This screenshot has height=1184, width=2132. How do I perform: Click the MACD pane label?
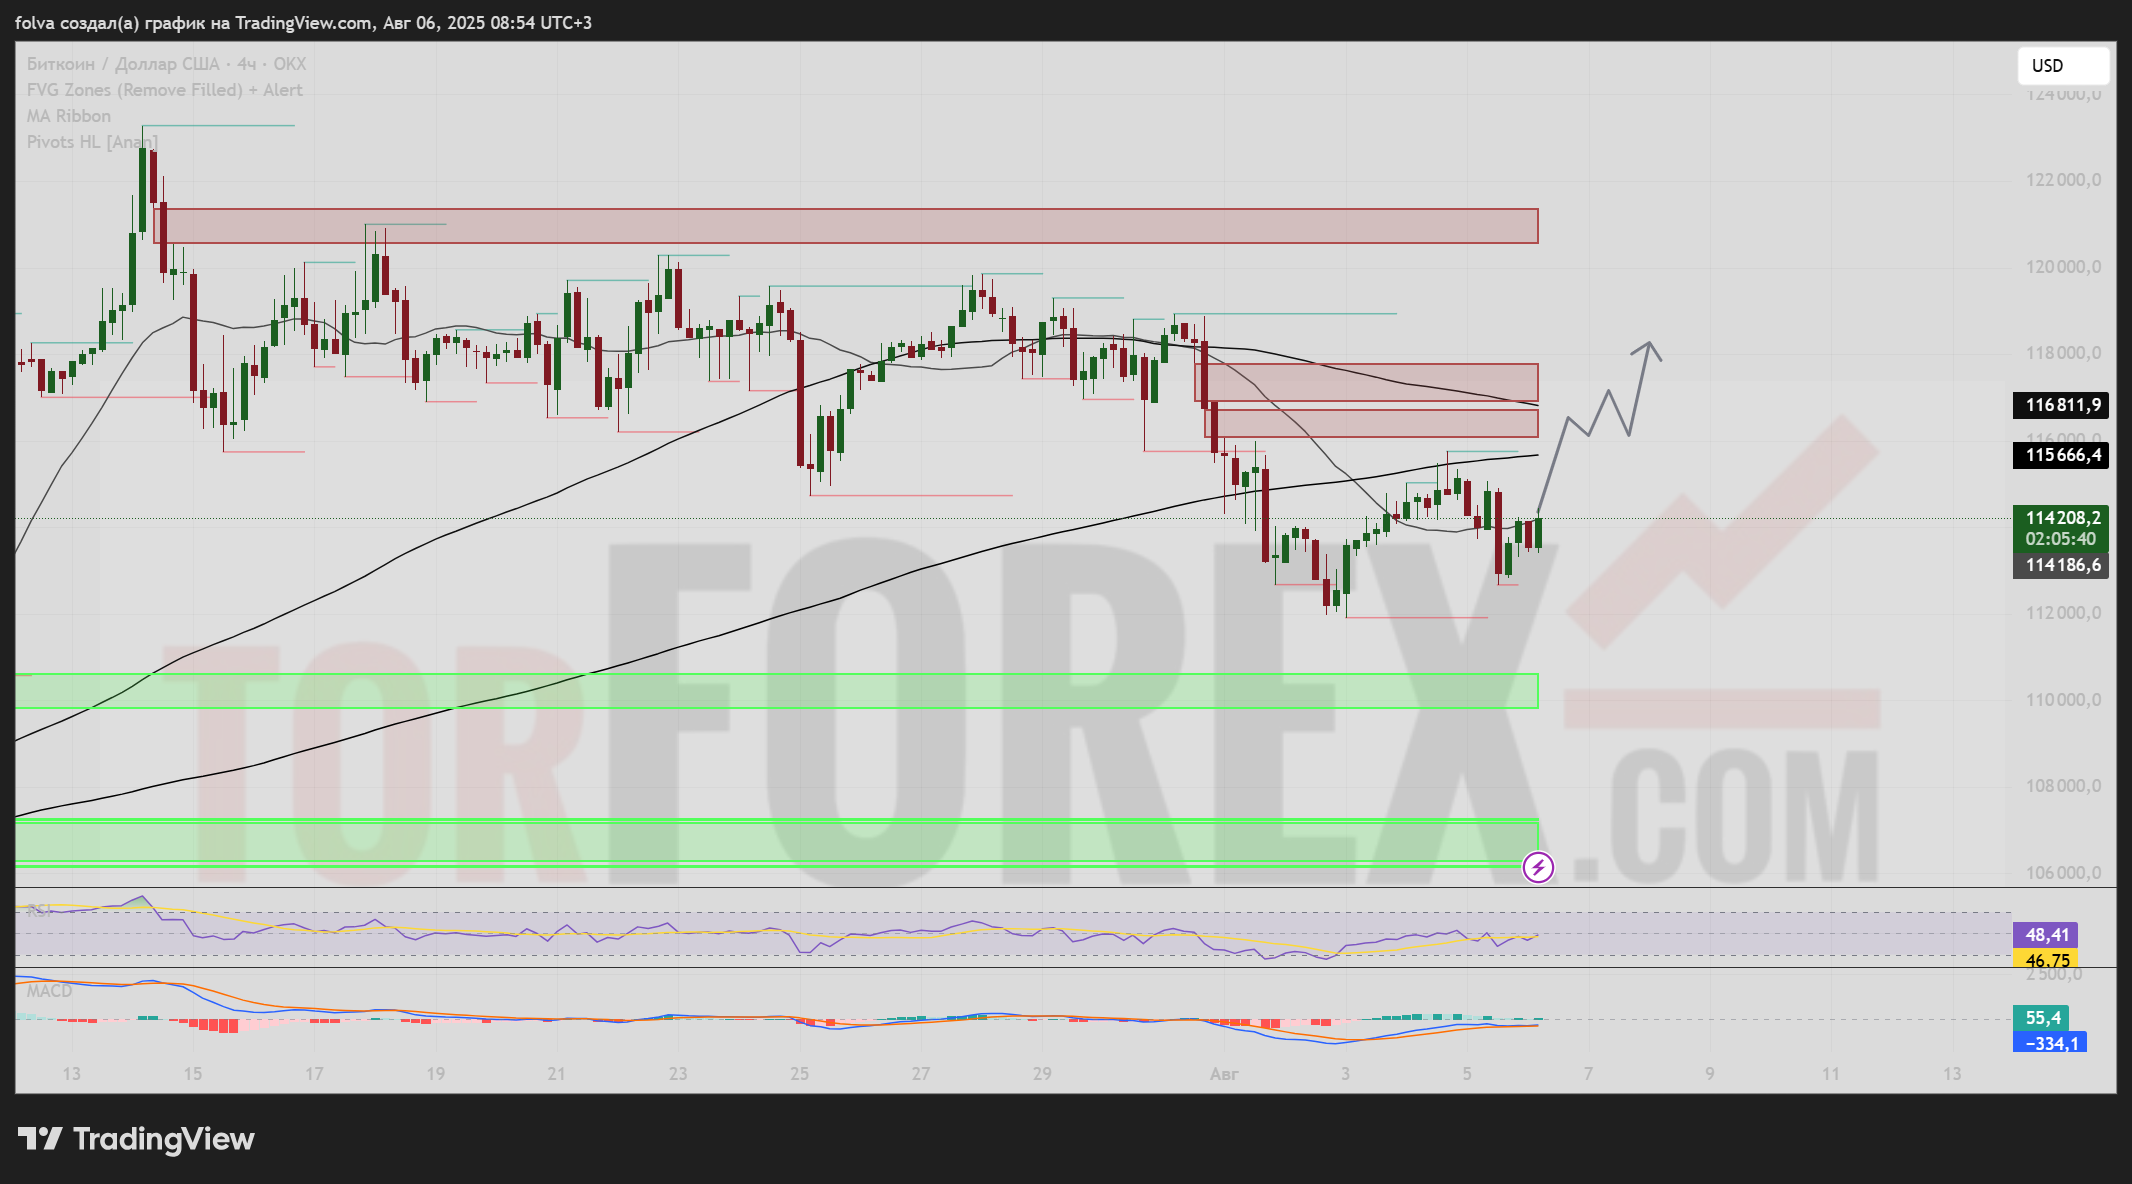pyautogui.click(x=49, y=991)
